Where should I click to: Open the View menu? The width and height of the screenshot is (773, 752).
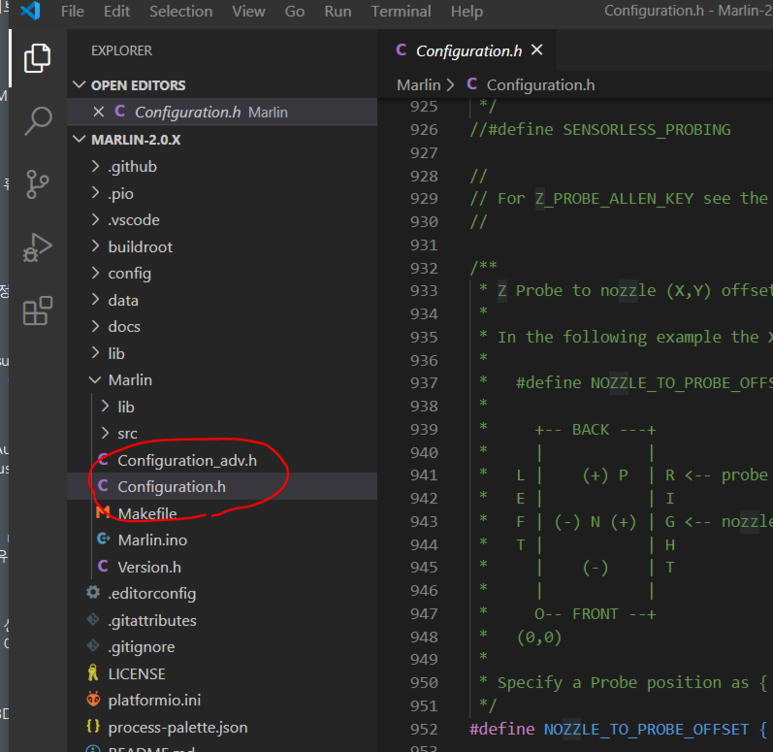point(248,11)
